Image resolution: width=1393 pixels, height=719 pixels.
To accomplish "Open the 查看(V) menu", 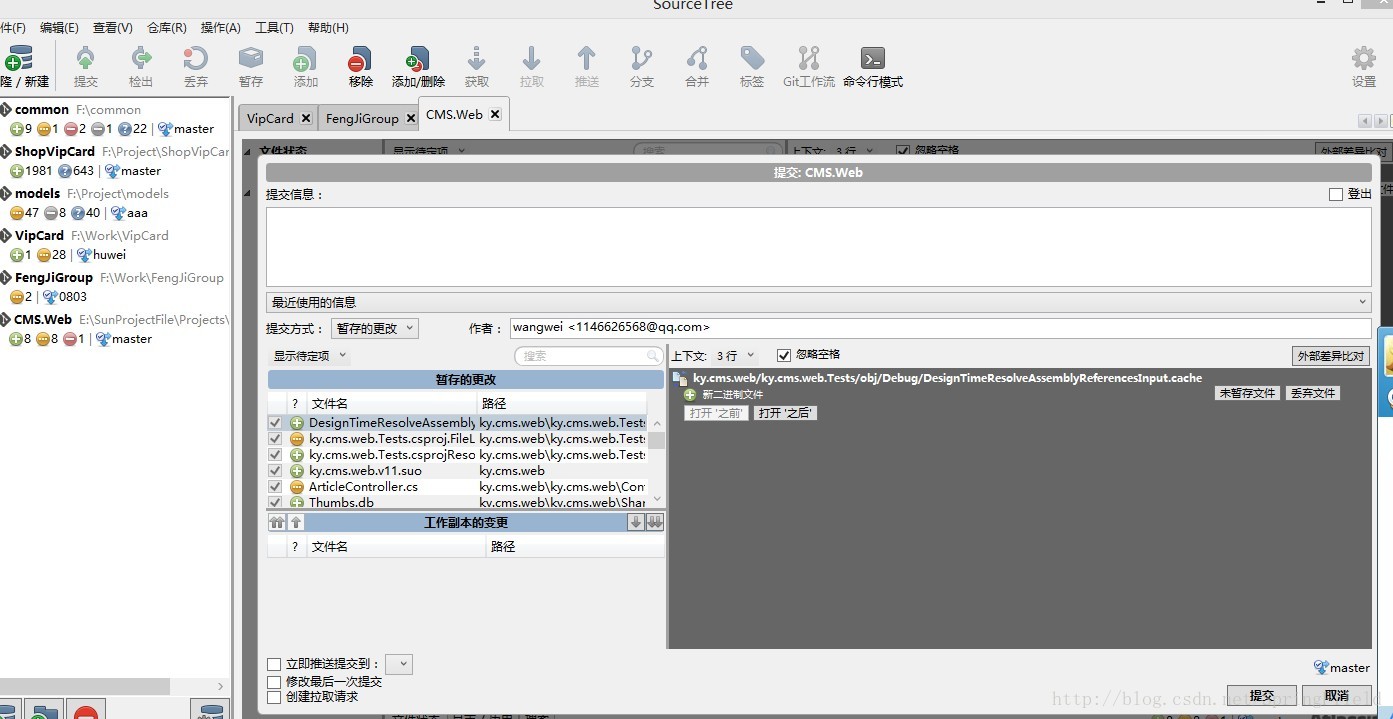I will pos(113,28).
